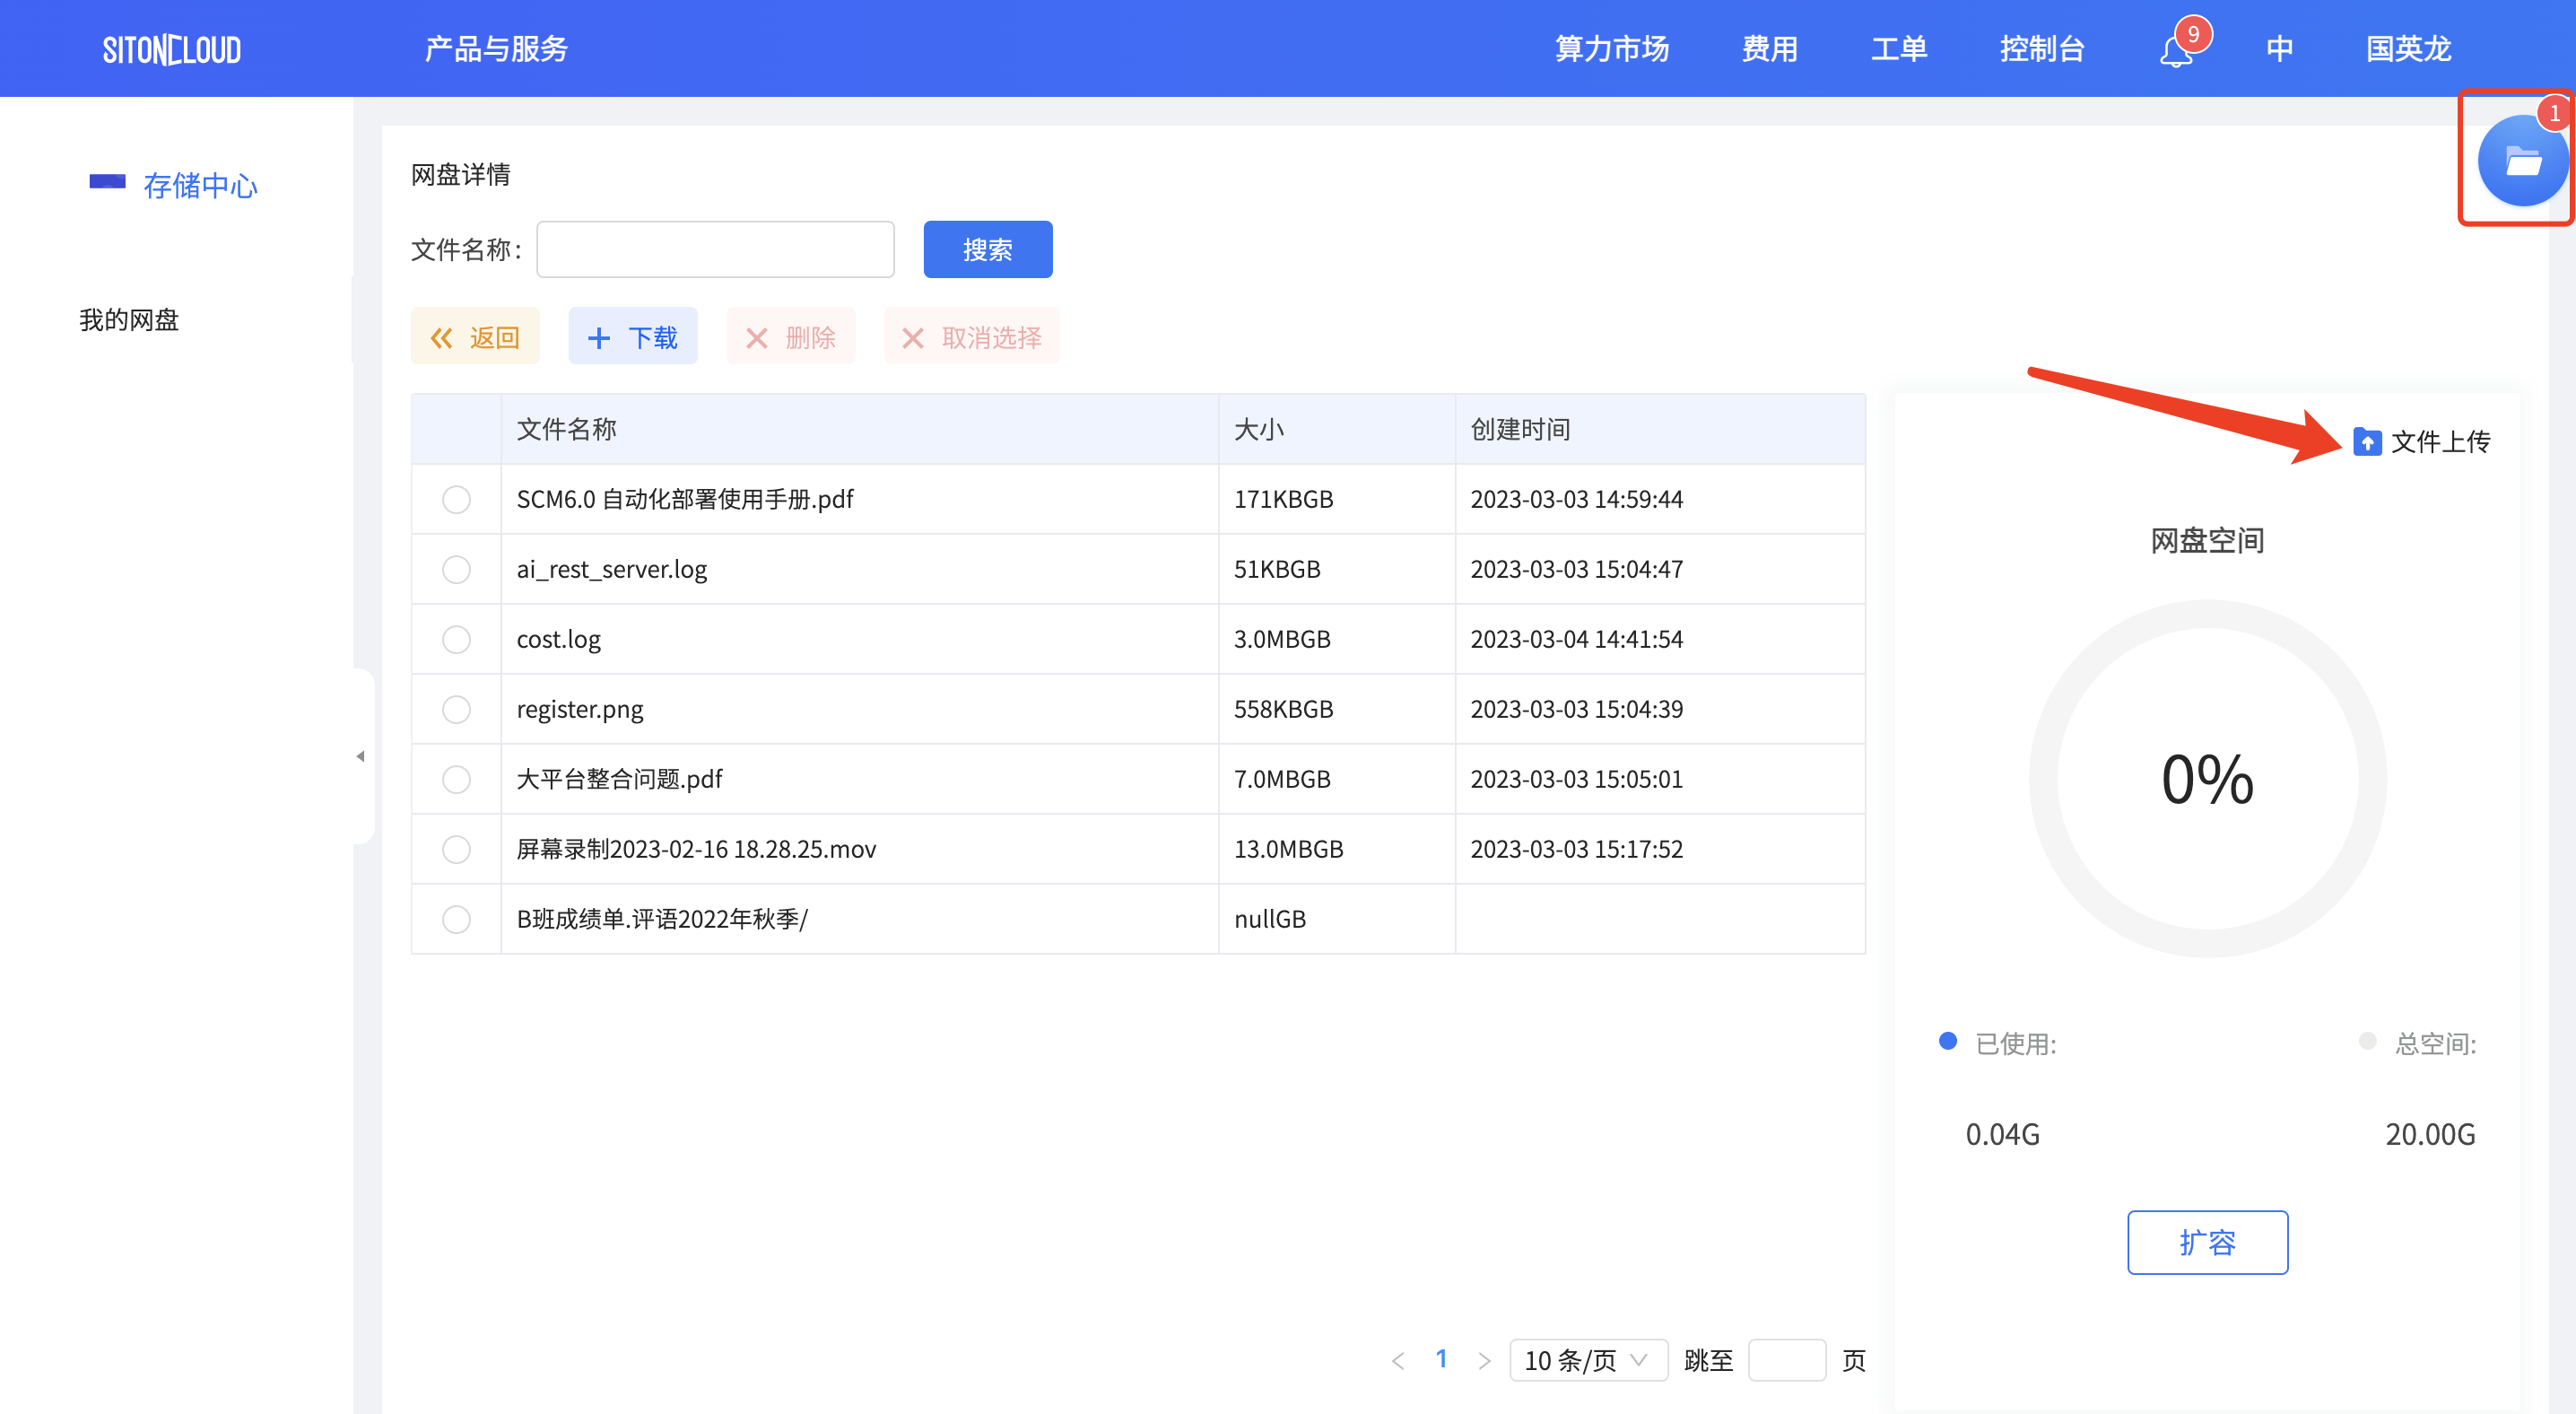This screenshot has width=2576, height=1414.
Task: Click the SITONCLOUD logo
Action: pos(172,49)
